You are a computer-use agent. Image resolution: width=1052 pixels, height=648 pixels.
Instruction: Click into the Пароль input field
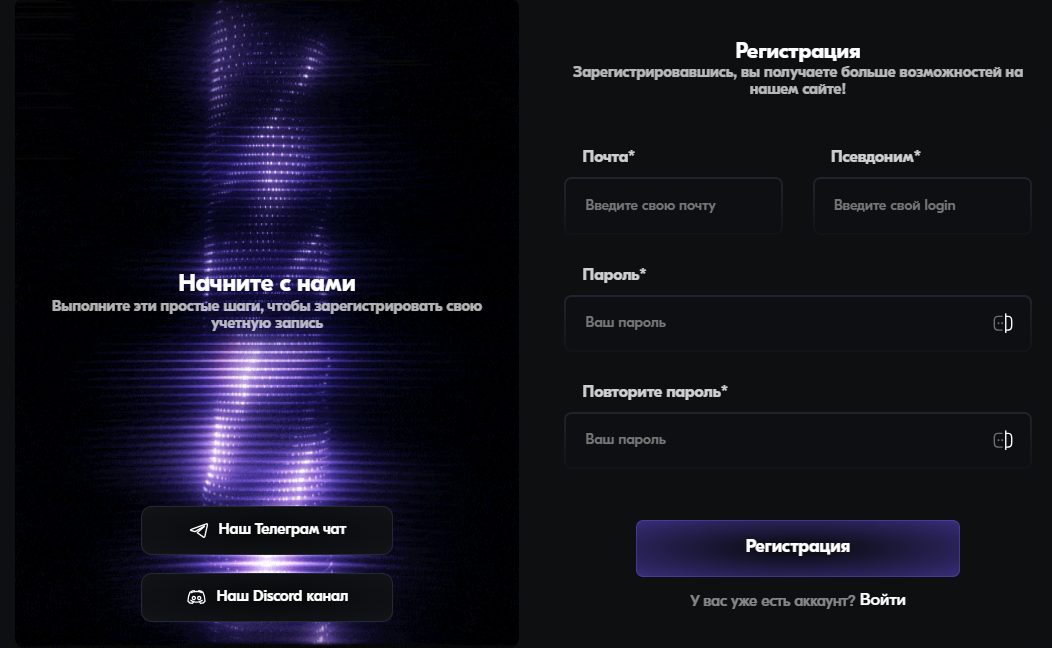[798, 323]
